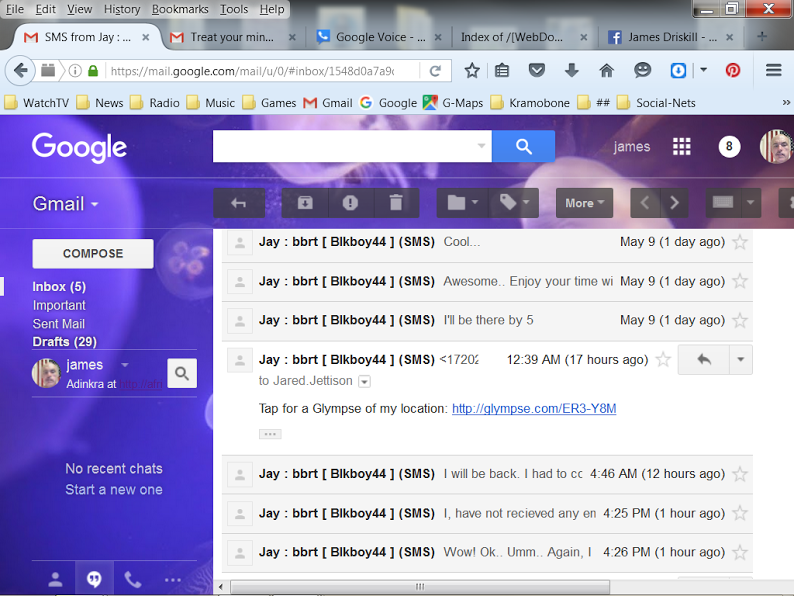Open the Kramobone bookmarks folder
The image size is (794, 596).
(x=530, y=103)
